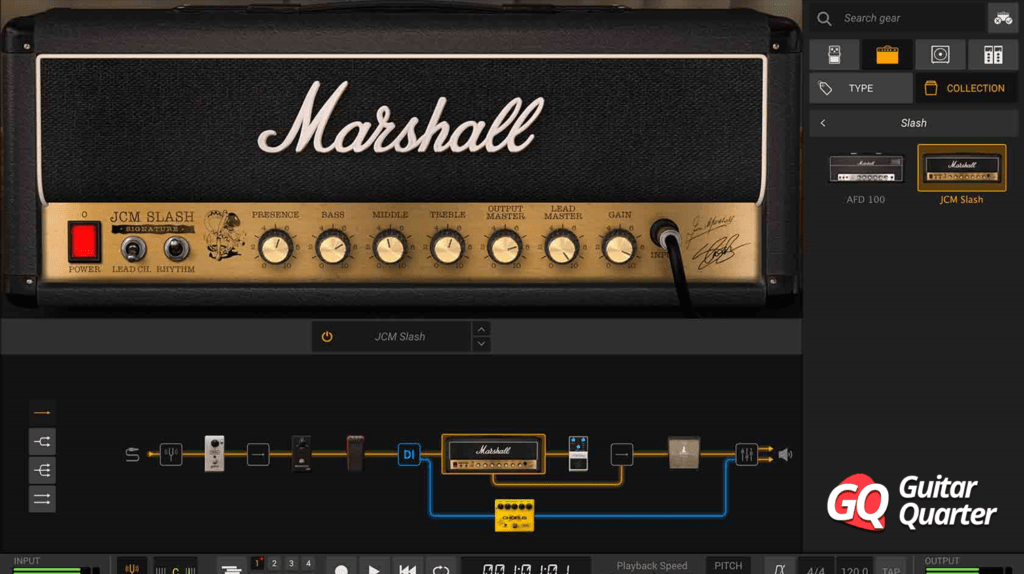Toggle the red amp Power switch
This screenshot has width=1024, height=574.
click(85, 242)
